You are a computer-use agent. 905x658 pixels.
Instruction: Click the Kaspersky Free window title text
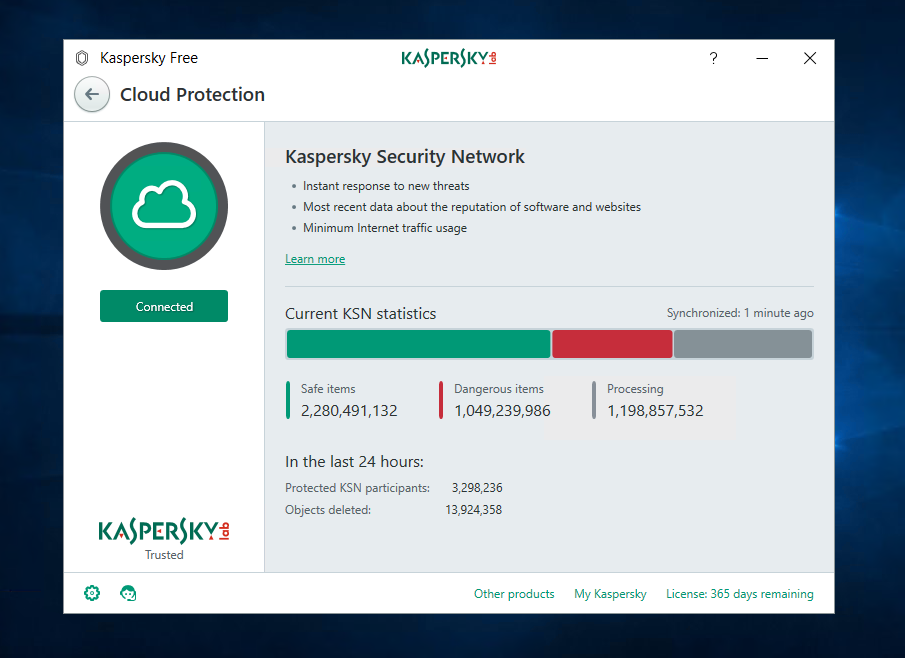pyautogui.click(x=149, y=58)
